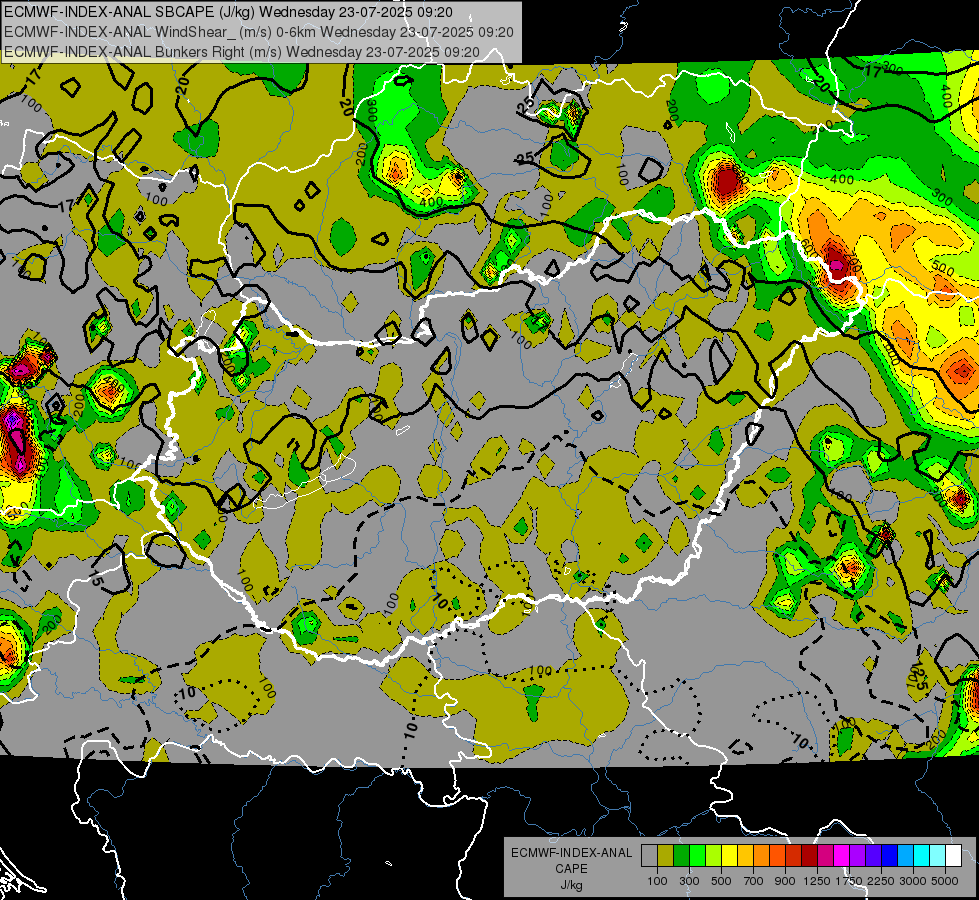Click the 2250 tick label in the legend

tap(880, 881)
